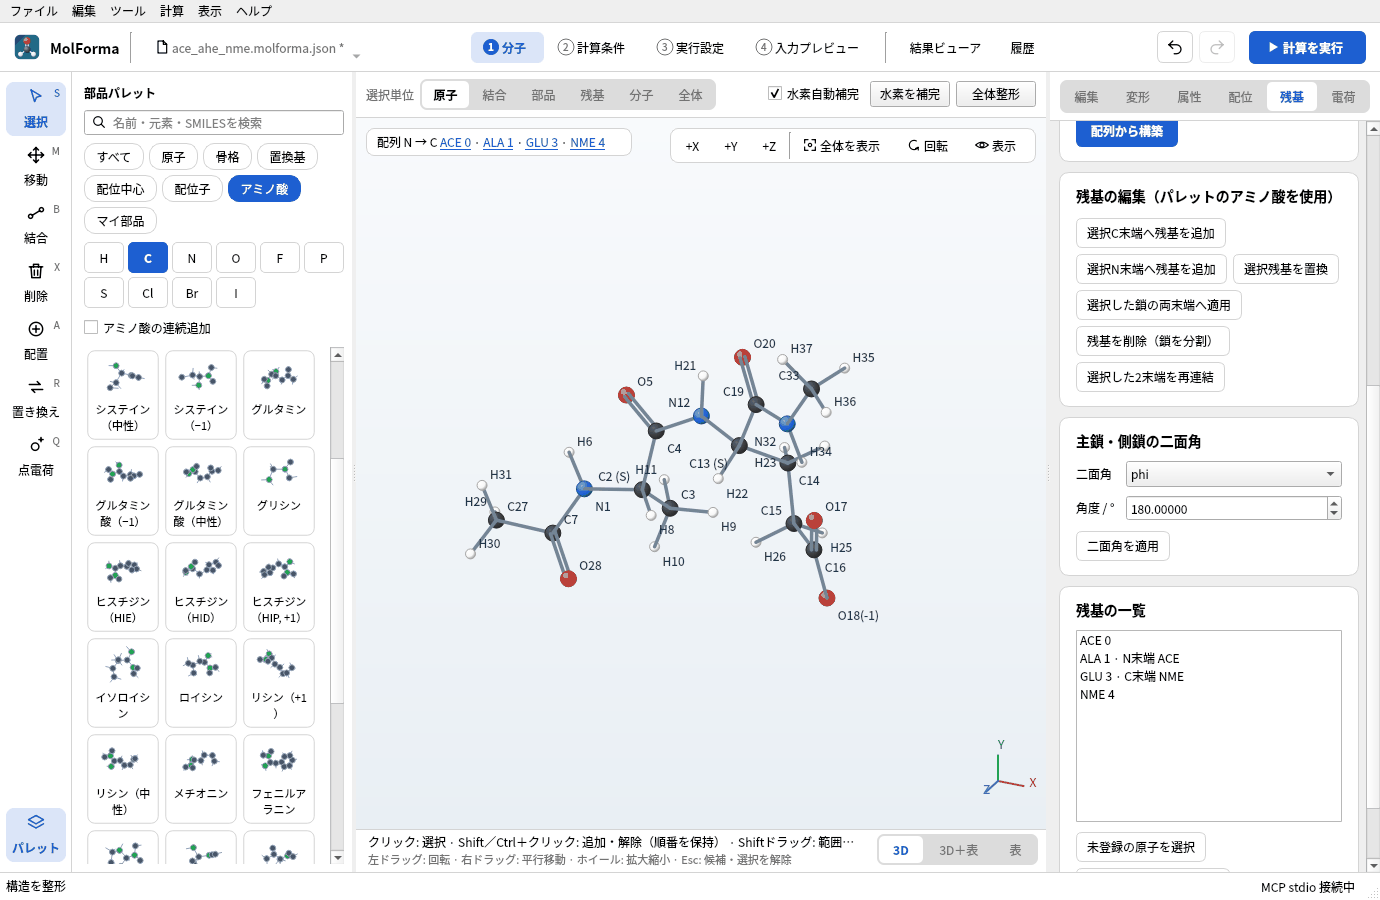Pick the 削除 trash tool
The image size is (1380, 900).
click(36, 282)
